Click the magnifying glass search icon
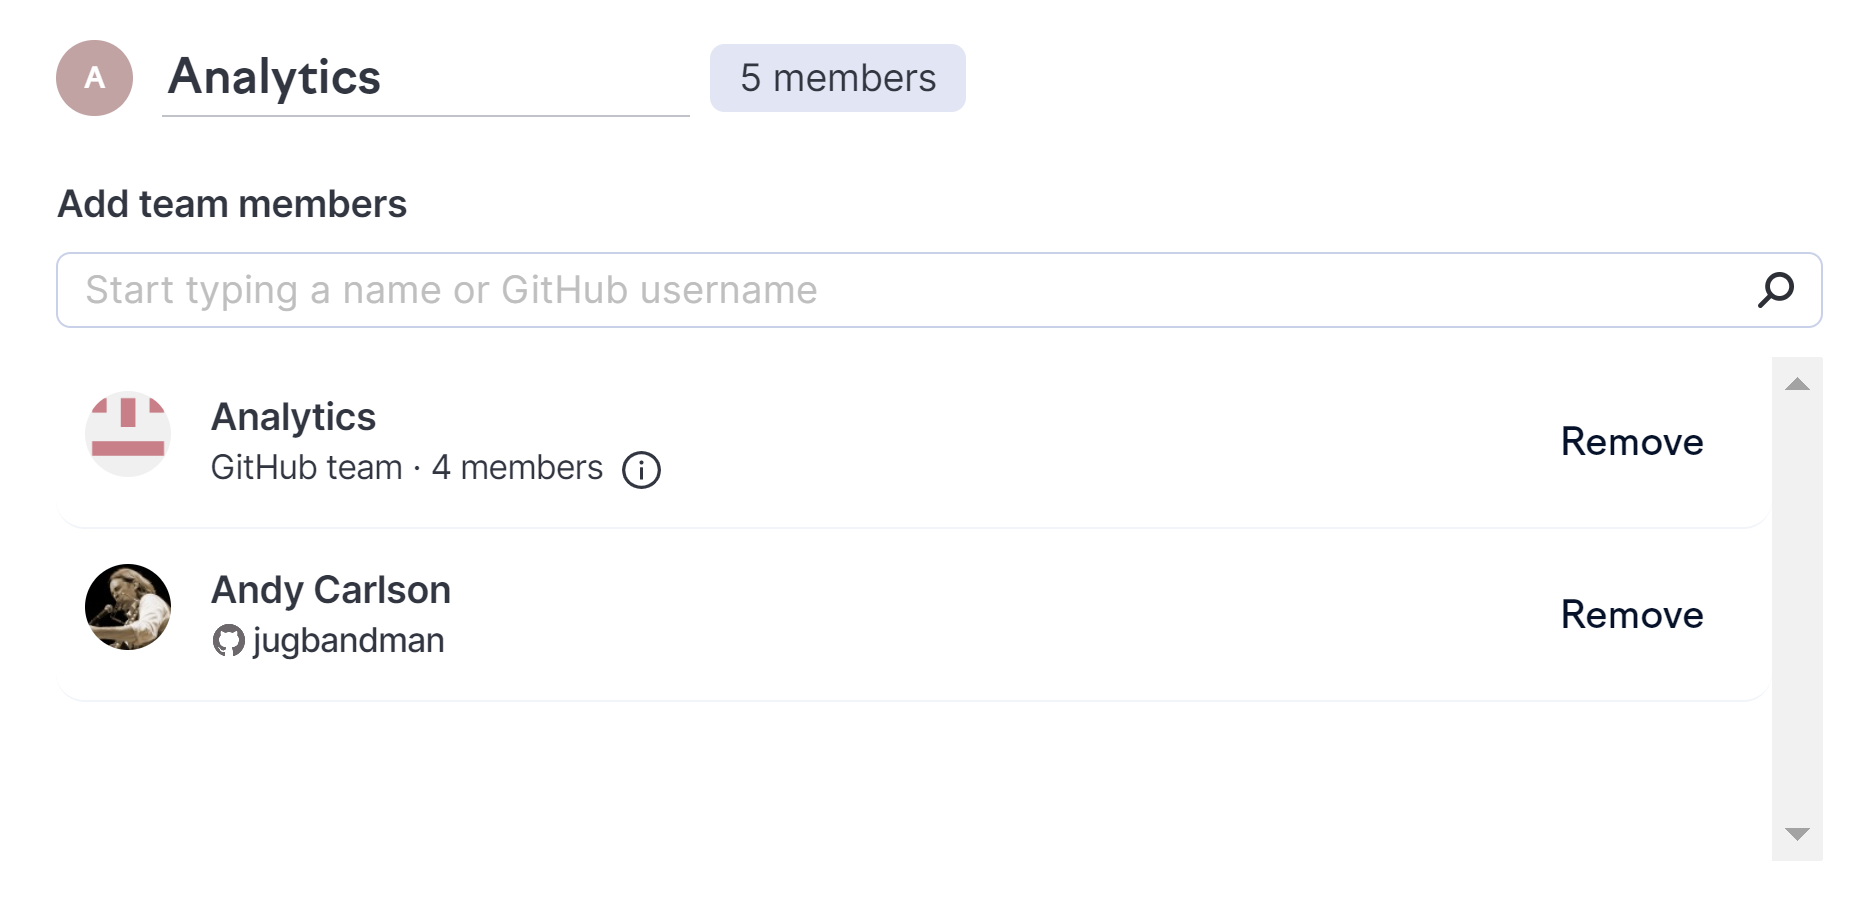This screenshot has width=1856, height=901. (x=1776, y=290)
